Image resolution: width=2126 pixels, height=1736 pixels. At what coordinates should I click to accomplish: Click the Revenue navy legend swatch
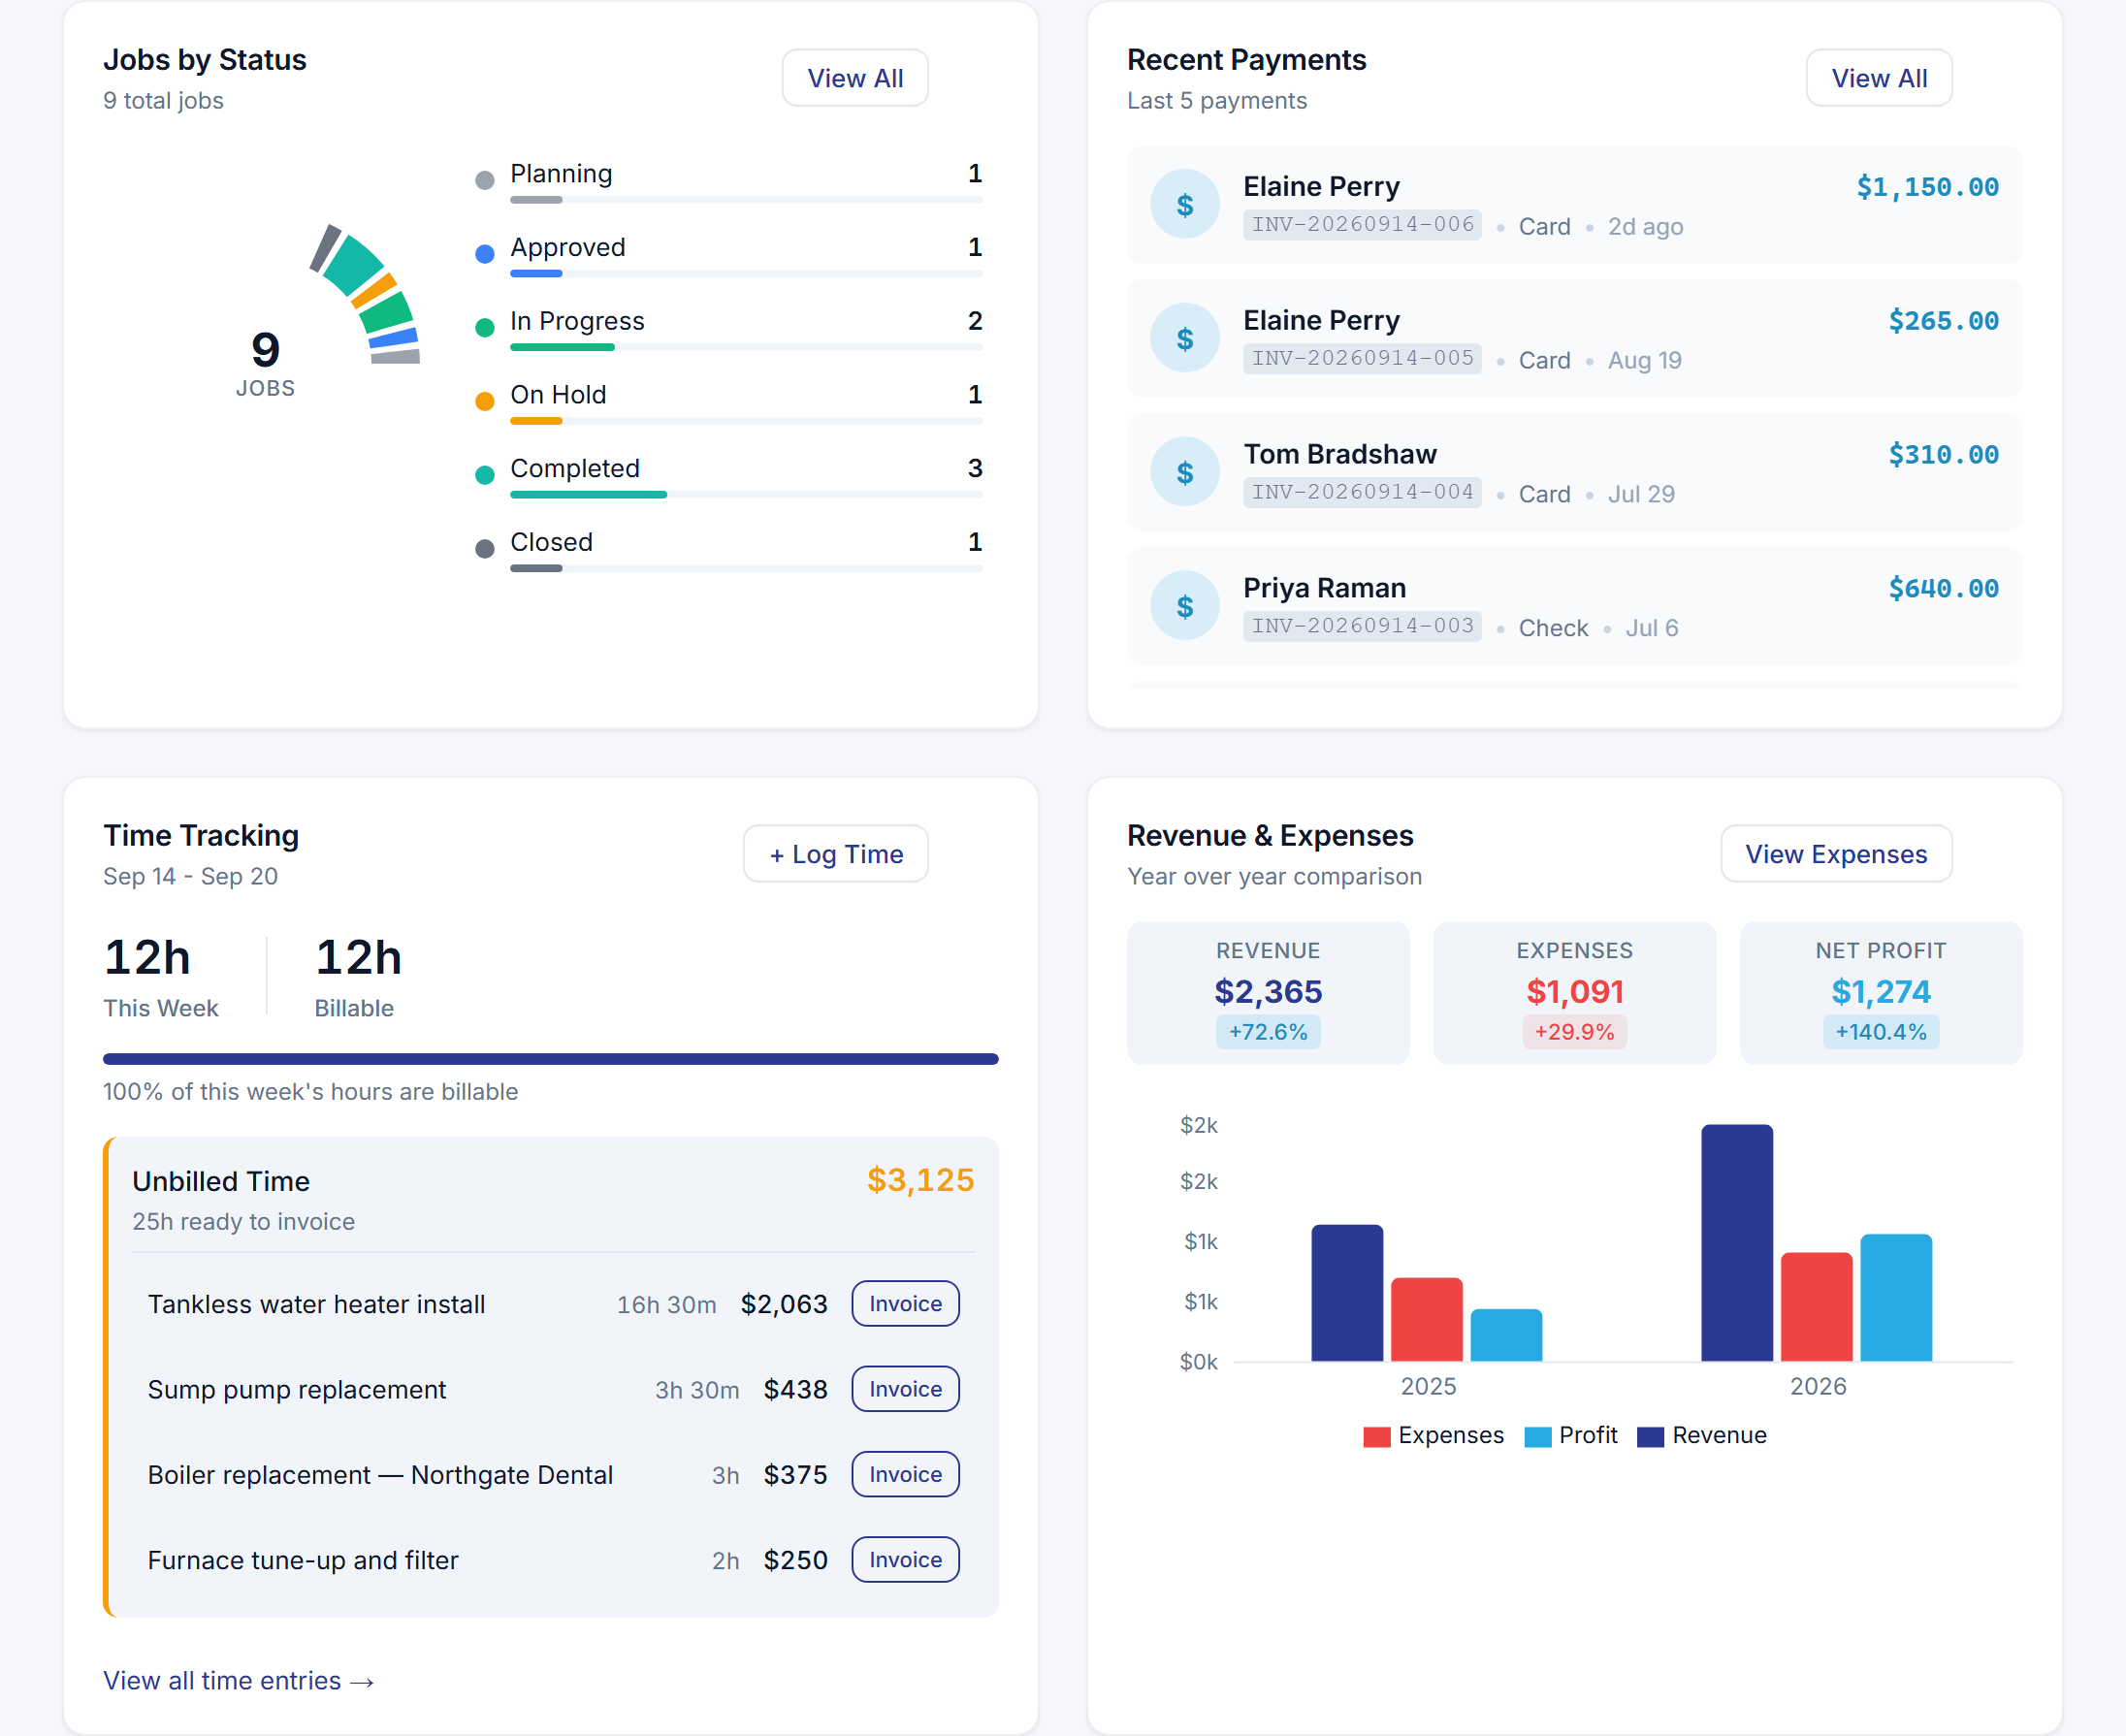coord(1651,1437)
